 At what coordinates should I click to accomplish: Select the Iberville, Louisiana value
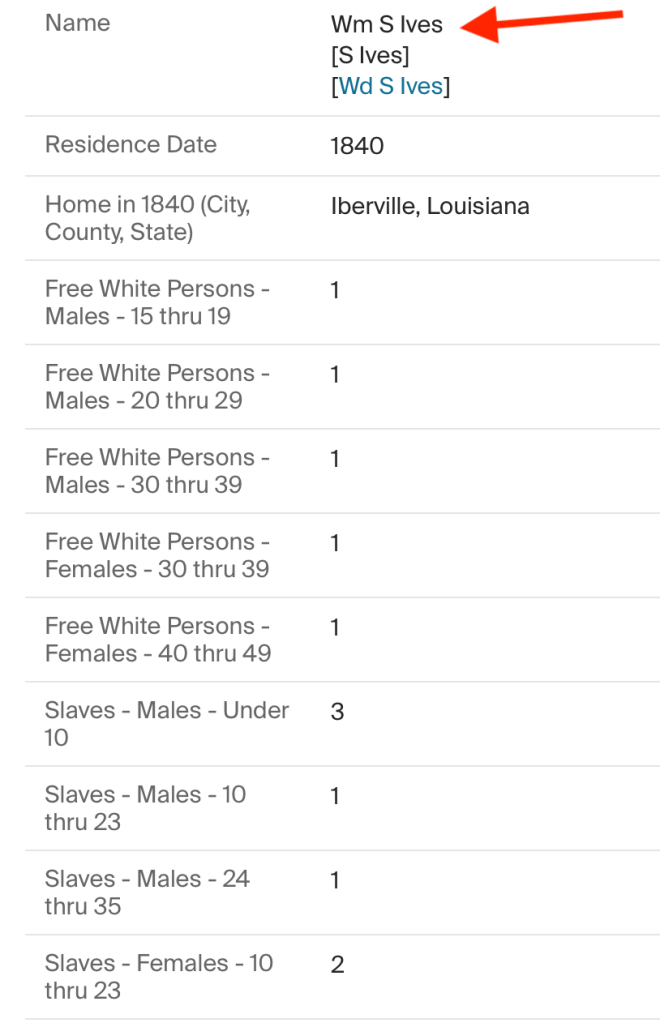pyautogui.click(x=430, y=206)
